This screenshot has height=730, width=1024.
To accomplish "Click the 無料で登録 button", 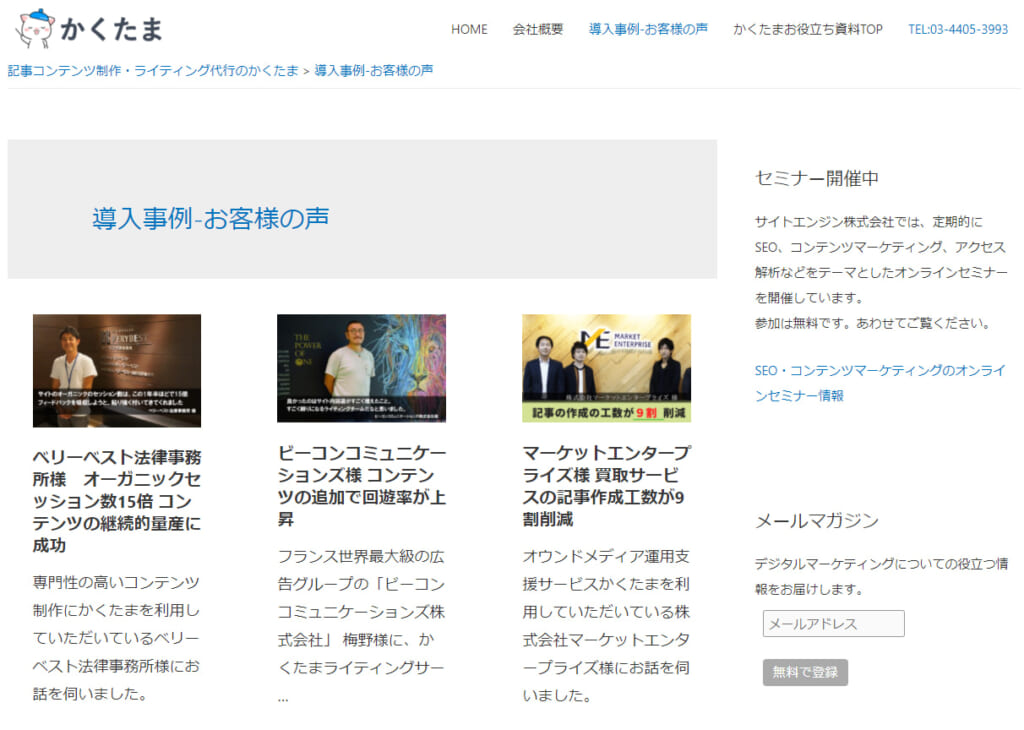I will (x=805, y=673).
